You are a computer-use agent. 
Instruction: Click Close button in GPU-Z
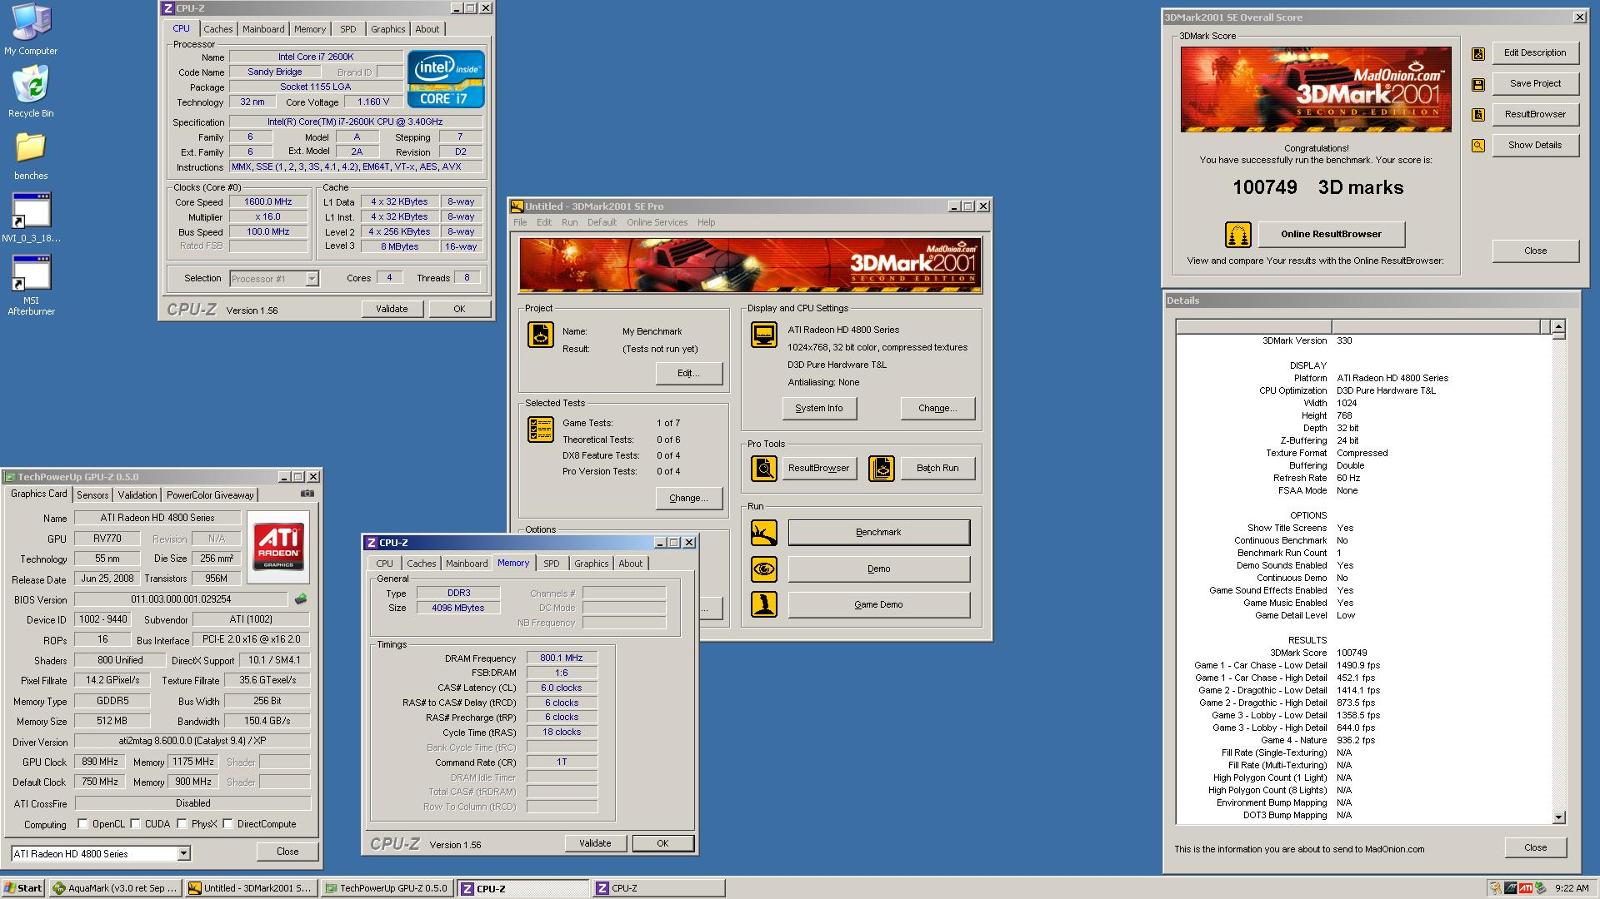click(x=287, y=852)
